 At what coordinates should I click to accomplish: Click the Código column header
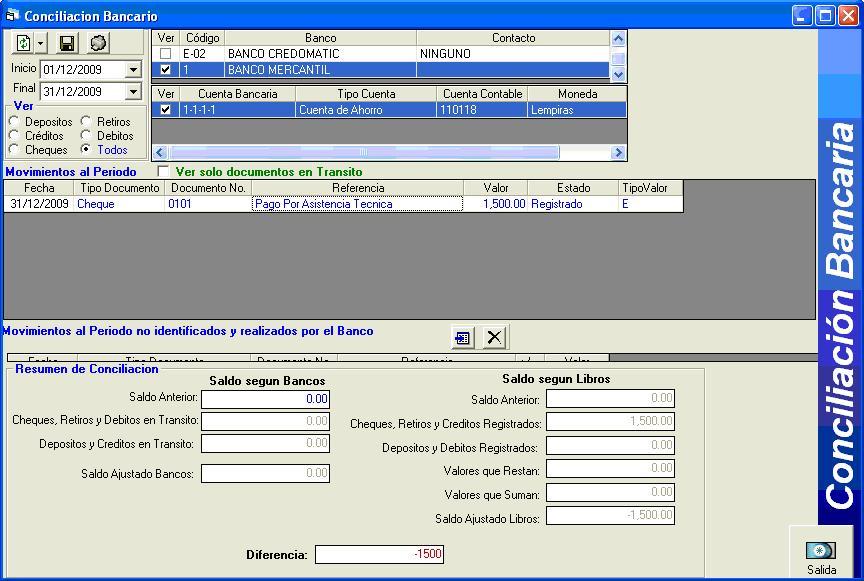(x=202, y=38)
